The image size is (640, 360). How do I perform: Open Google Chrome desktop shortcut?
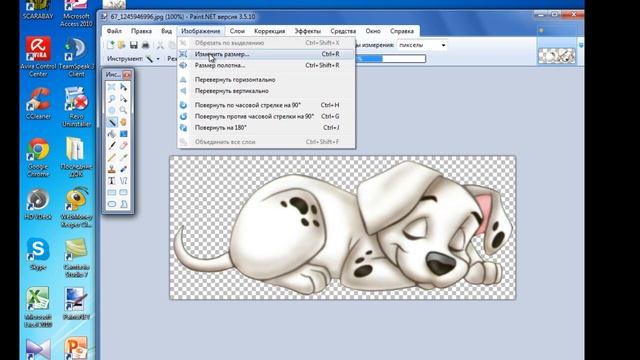tap(38, 158)
